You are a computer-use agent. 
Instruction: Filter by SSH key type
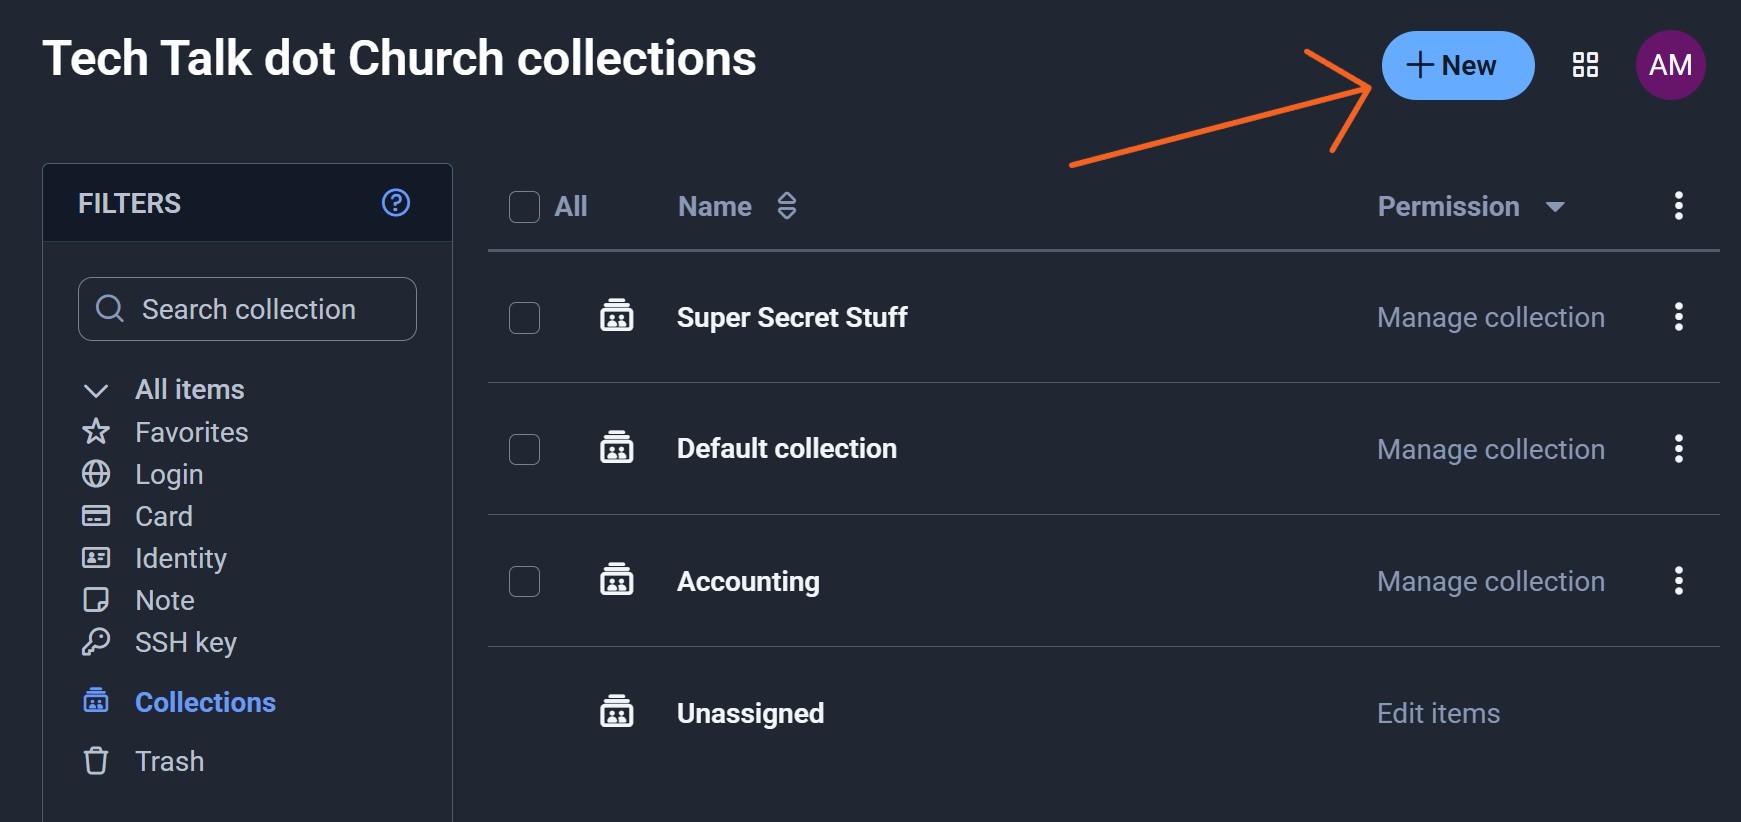pos(186,642)
